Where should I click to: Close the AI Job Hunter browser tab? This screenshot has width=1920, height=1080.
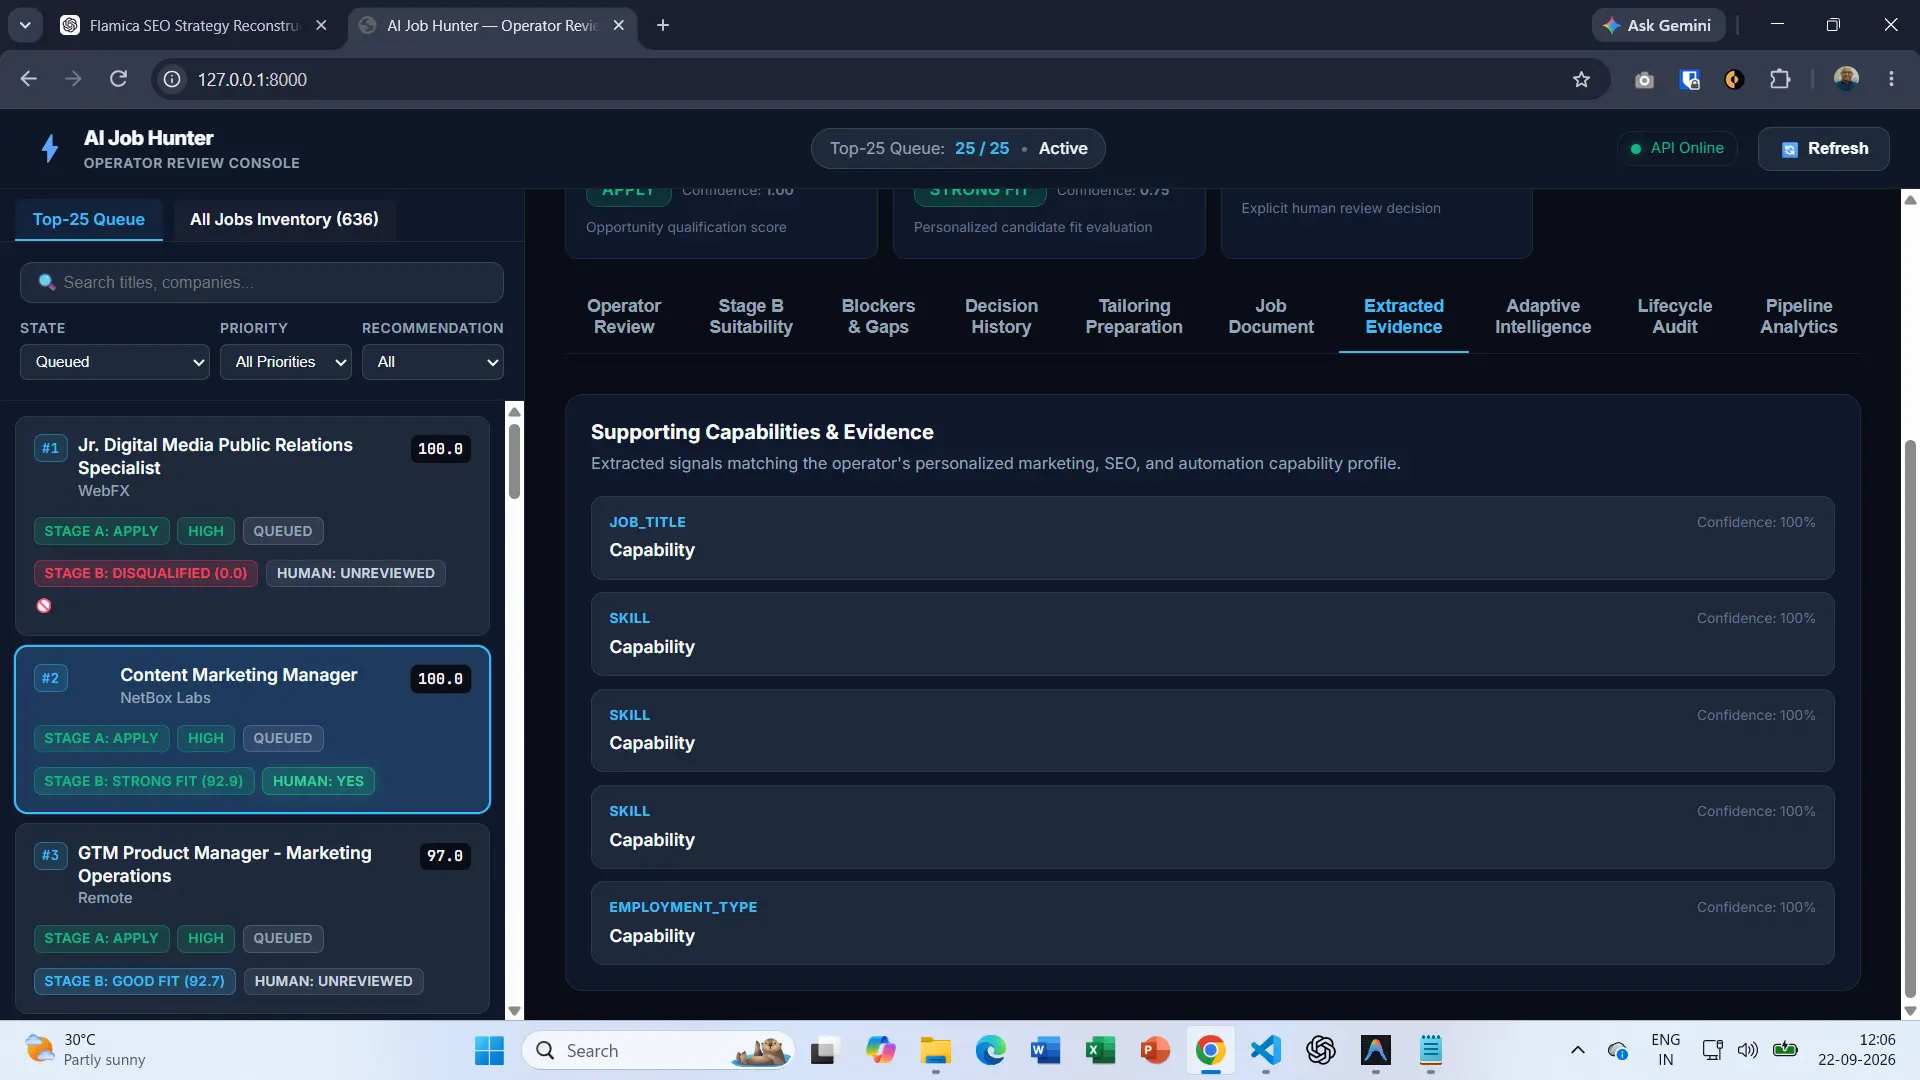(x=618, y=25)
